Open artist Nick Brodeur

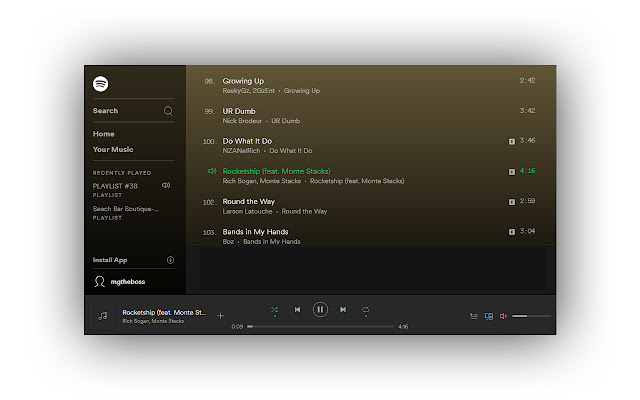(x=242, y=121)
